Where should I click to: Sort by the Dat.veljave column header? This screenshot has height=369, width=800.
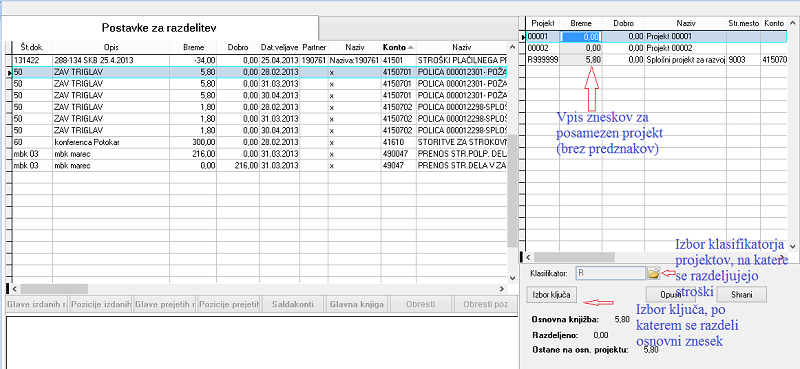(280, 47)
